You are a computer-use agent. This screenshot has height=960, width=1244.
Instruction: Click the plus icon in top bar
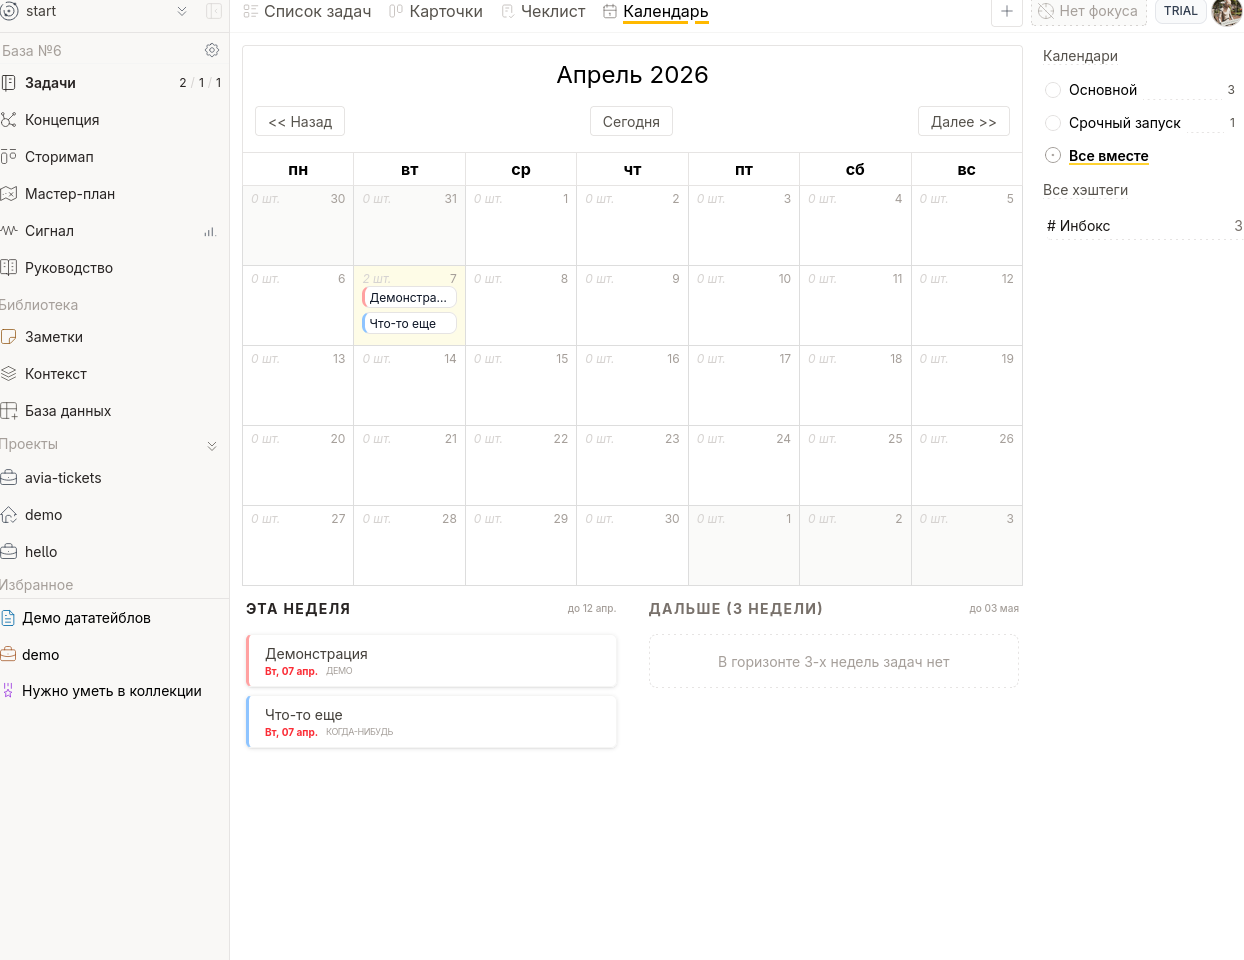tap(1006, 11)
